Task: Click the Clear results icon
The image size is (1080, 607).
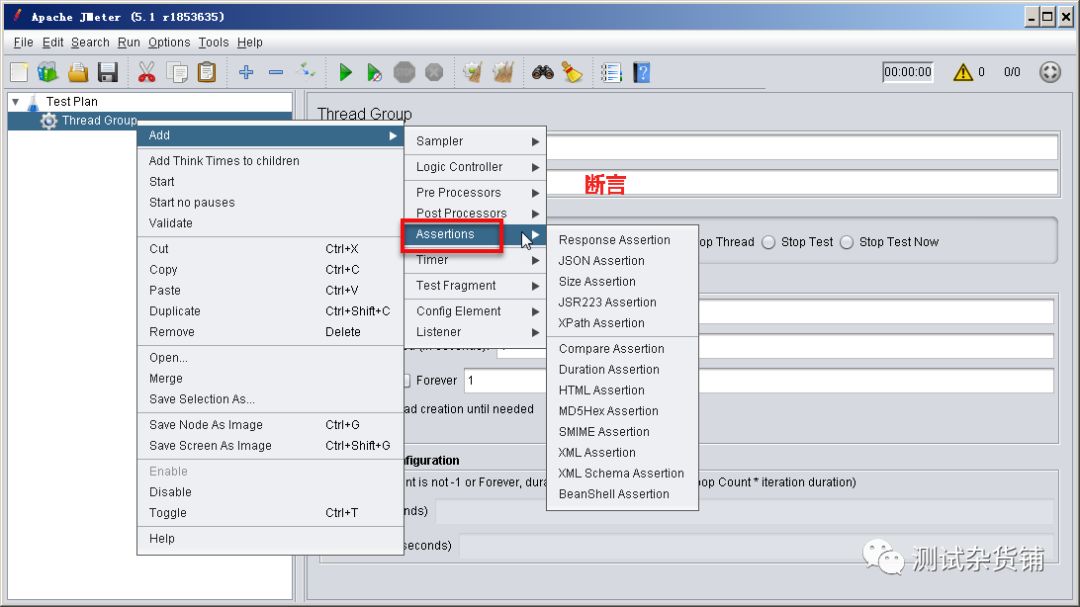Action: click(x=472, y=72)
